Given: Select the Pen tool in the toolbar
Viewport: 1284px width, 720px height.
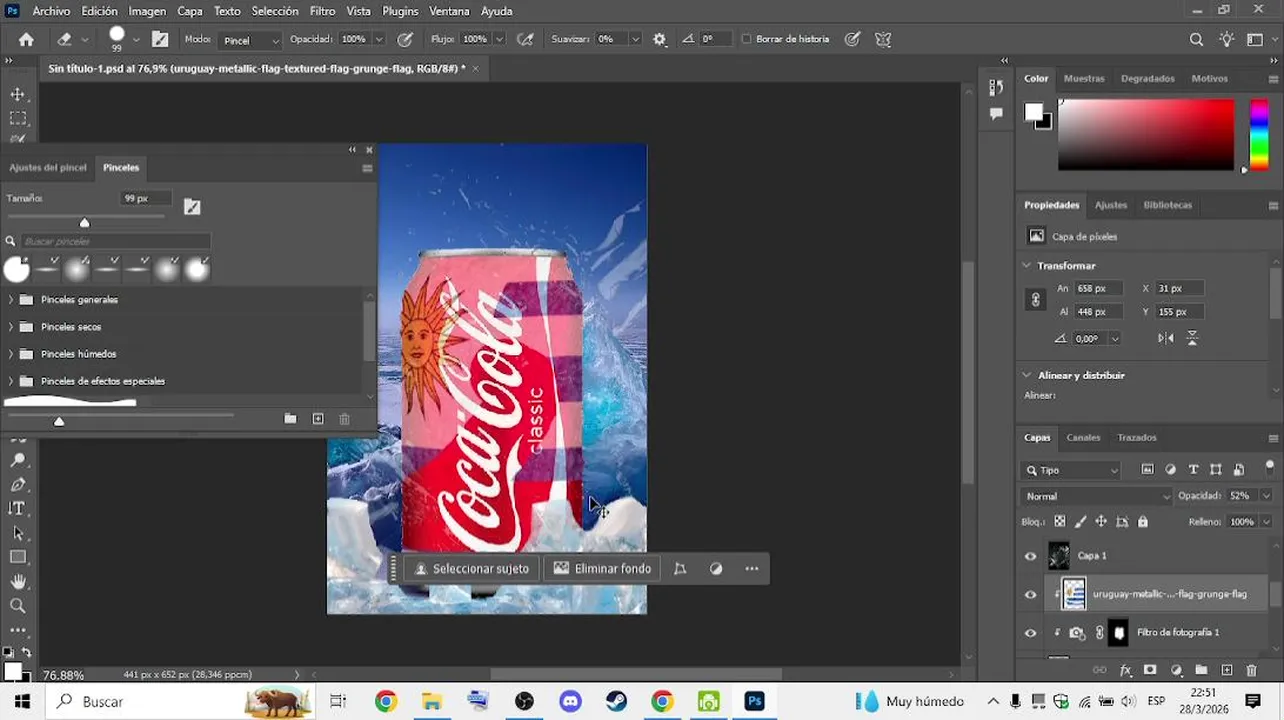Looking at the screenshot, I should click(18, 484).
